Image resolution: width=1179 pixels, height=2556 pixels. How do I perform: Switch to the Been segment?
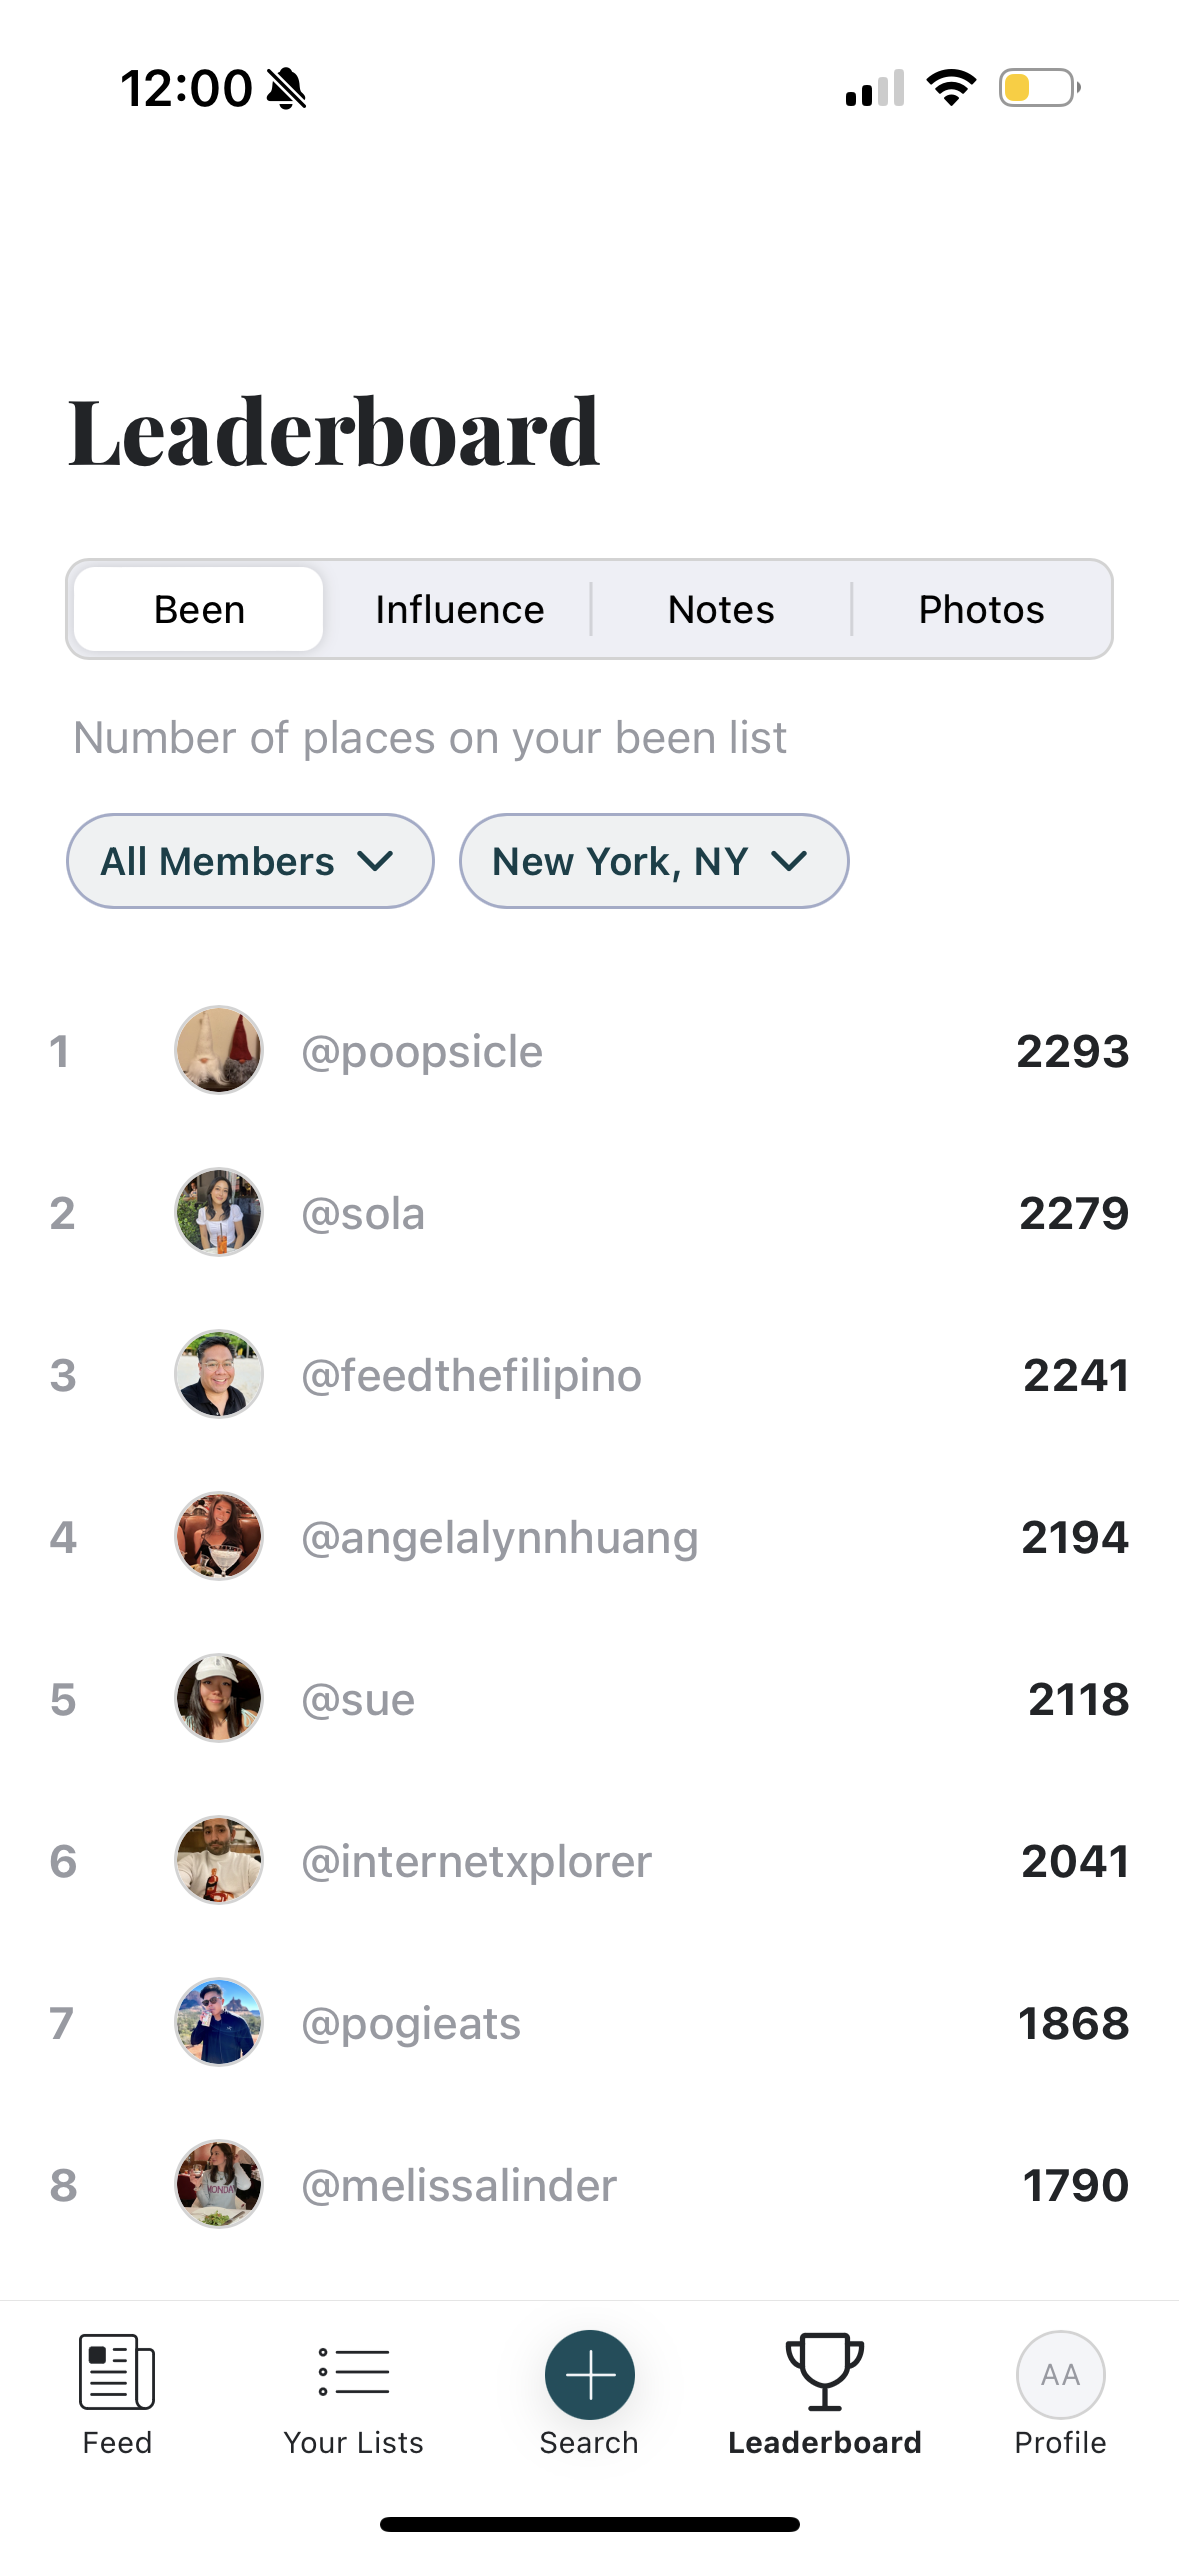click(x=199, y=609)
